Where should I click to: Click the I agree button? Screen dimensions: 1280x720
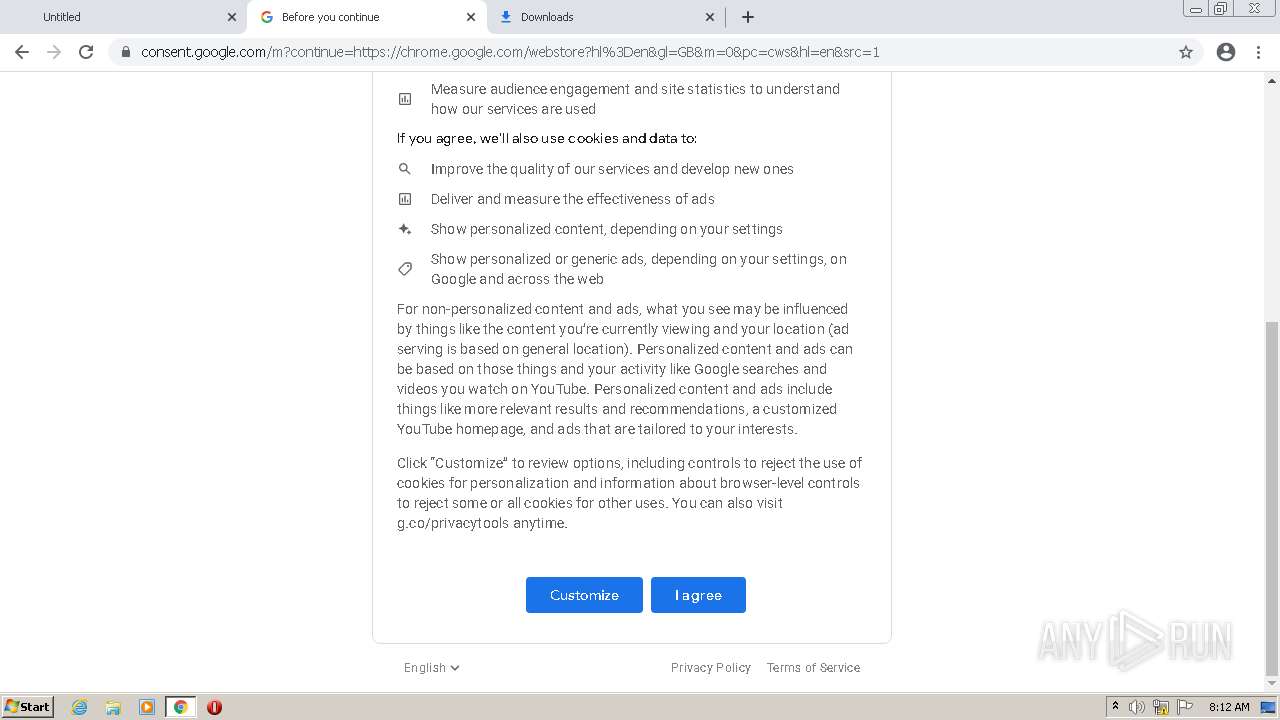click(x=698, y=595)
